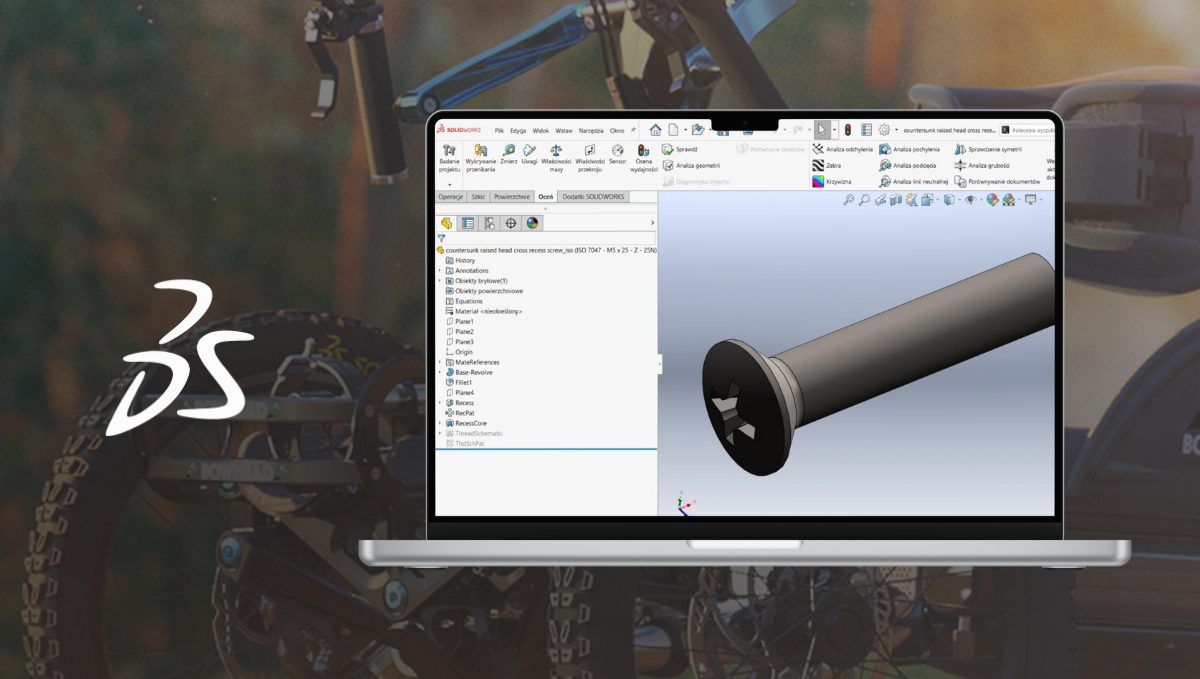Select the FeatureManager design tree tab

coord(447,223)
